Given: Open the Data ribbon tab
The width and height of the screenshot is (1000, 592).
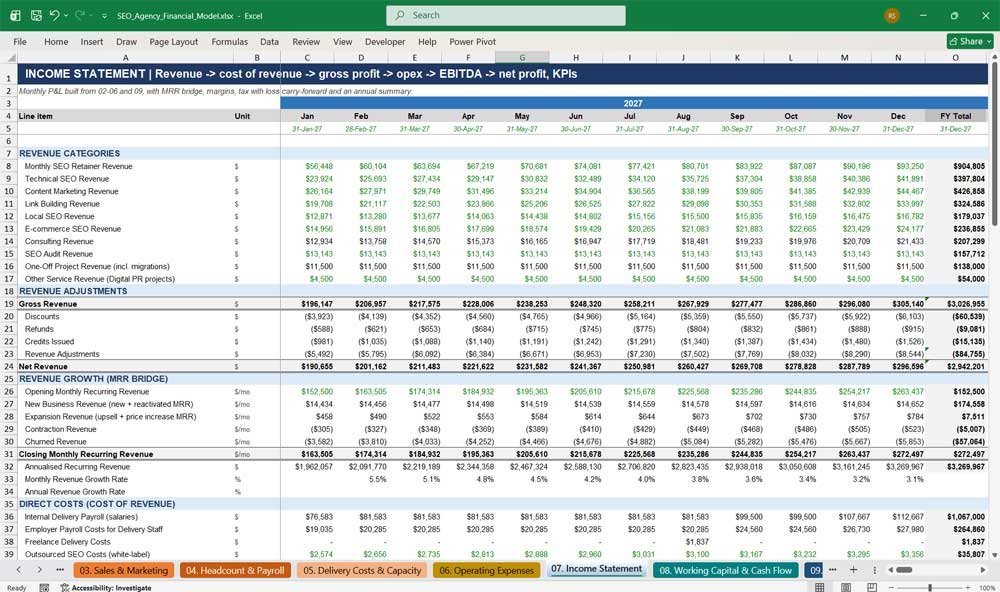Looking at the screenshot, I should click(x=269, y=41).
